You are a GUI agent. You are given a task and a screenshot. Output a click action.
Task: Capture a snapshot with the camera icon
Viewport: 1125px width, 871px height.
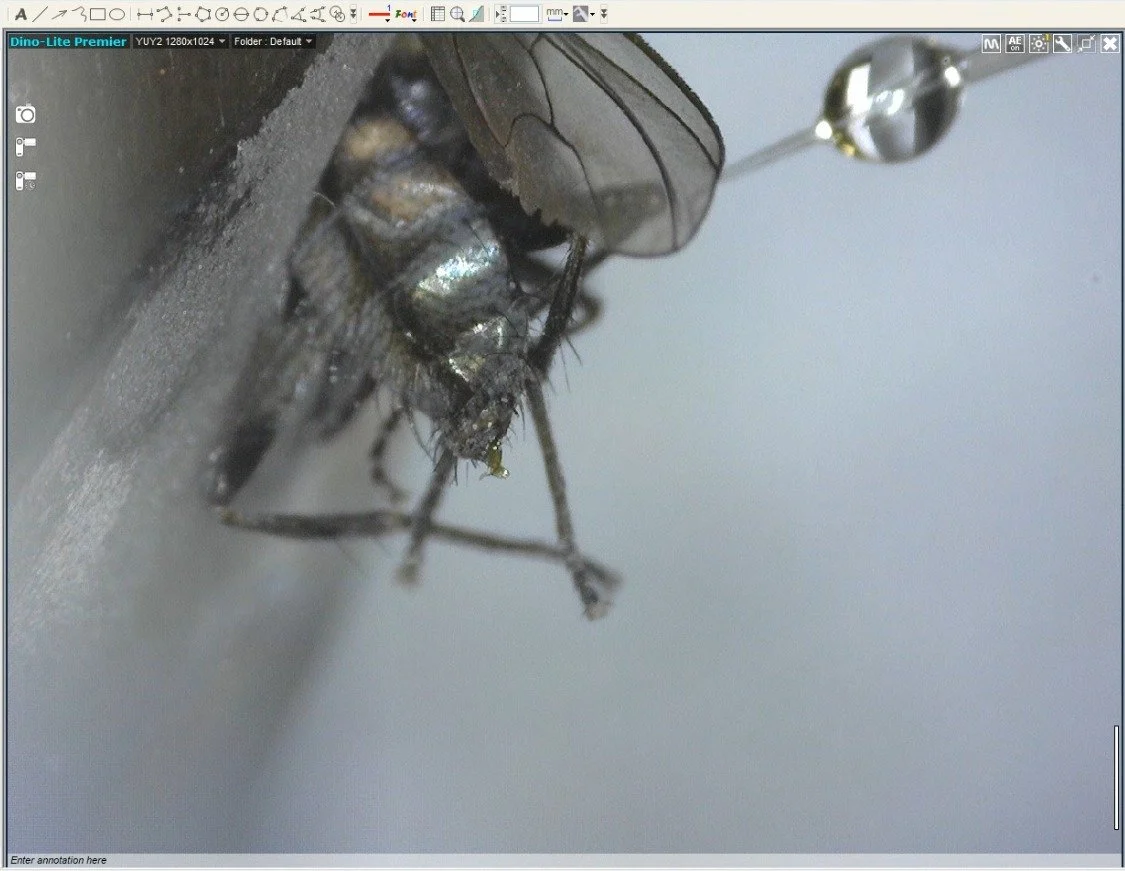pyautogui.click(x=26, y=114)
